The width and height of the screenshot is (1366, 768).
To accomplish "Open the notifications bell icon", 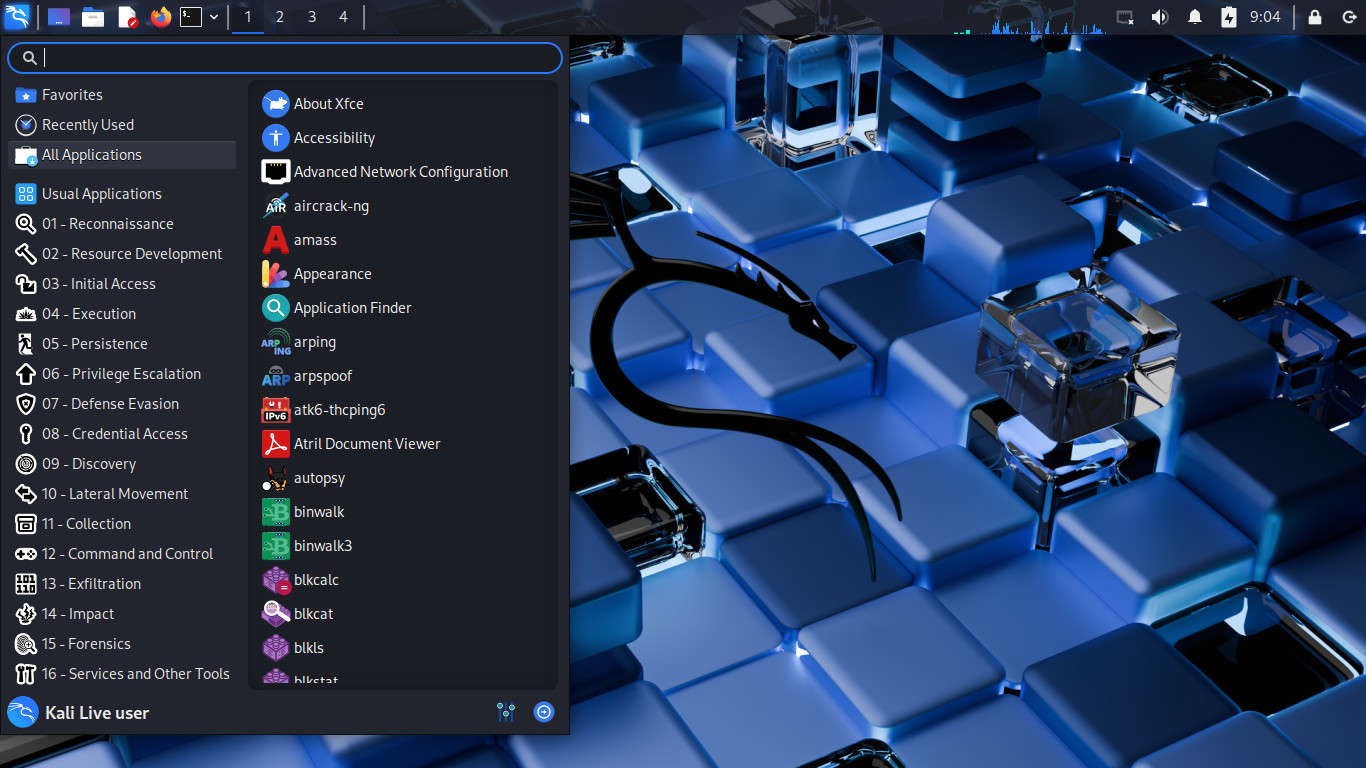I will click(1194, 17).
